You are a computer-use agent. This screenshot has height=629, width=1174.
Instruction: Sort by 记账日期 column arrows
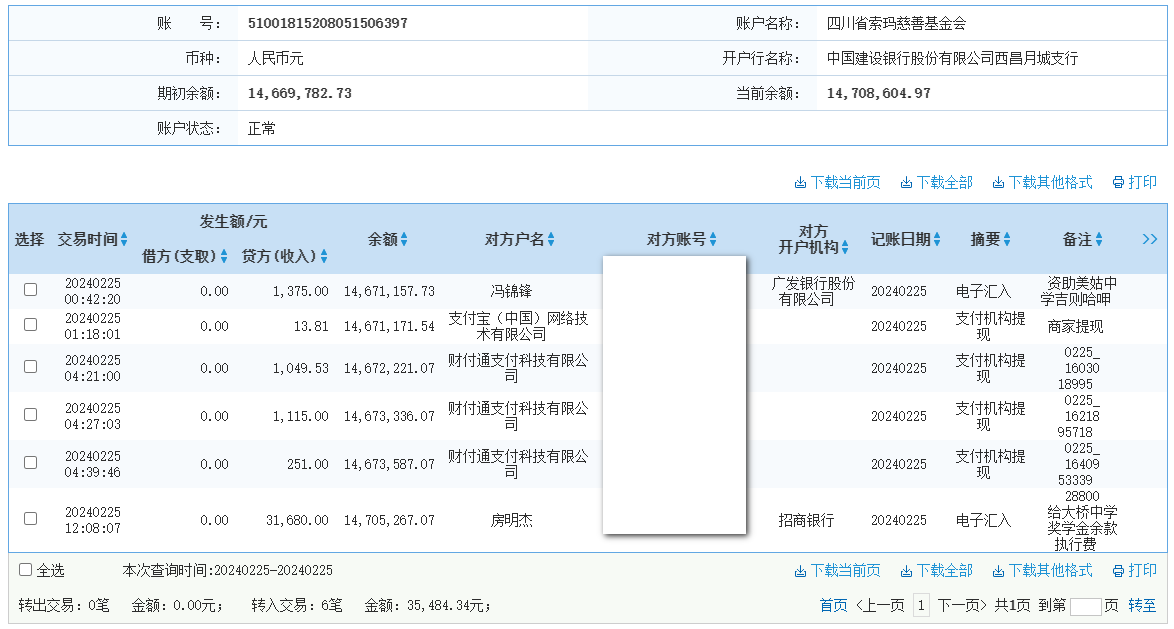(x=937, y=240)
